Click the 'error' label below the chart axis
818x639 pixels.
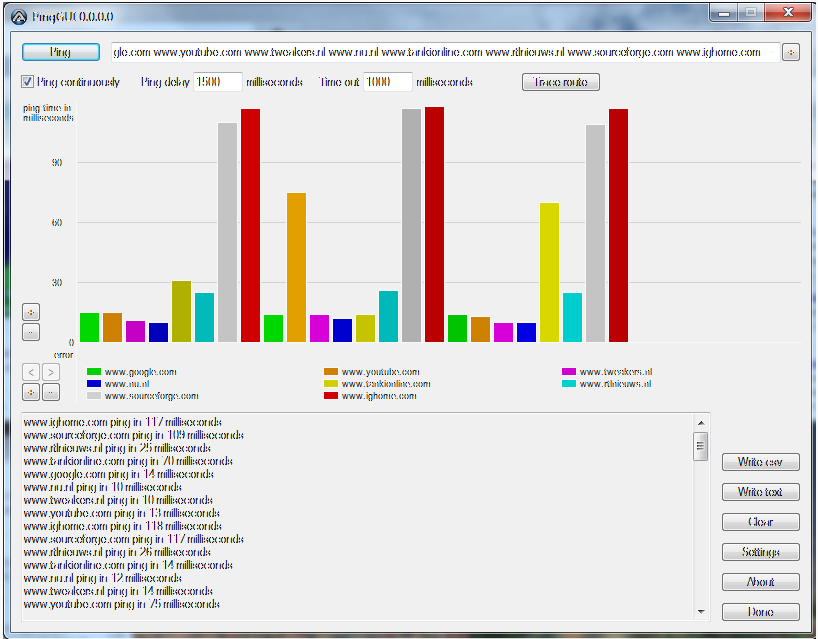[x=64, y=355]
